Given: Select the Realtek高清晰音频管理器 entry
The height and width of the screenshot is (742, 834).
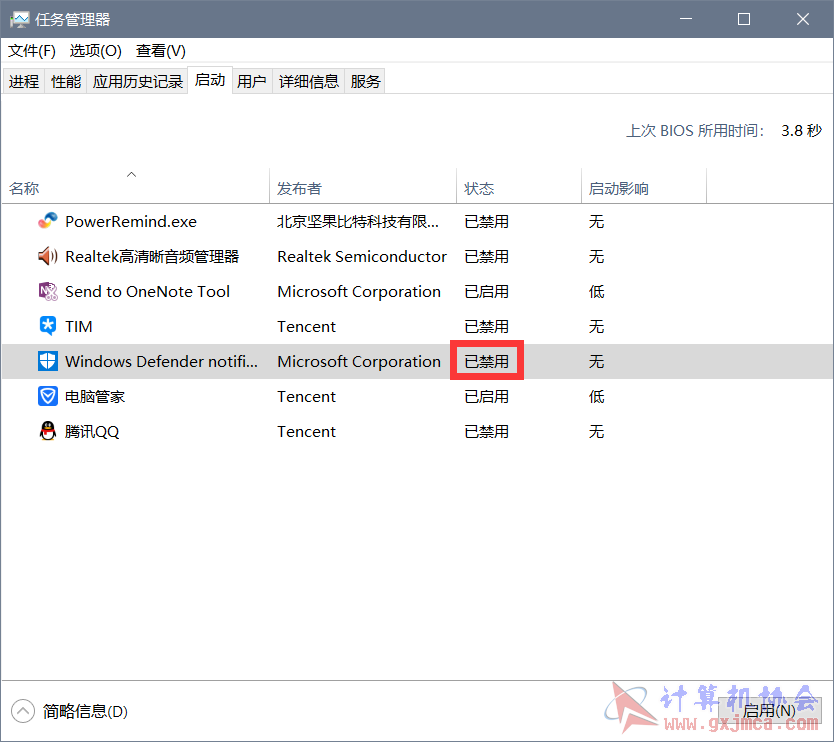Looking at the screenshot, I should pos(152,256).
